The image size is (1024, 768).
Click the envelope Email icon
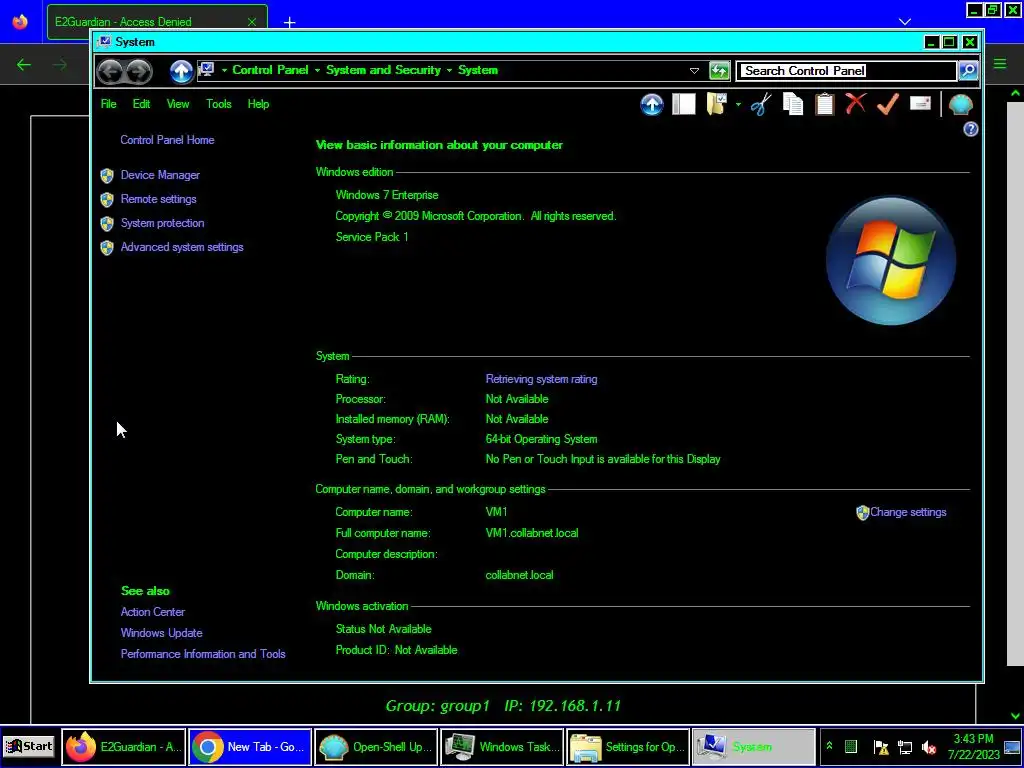point(920,103)
